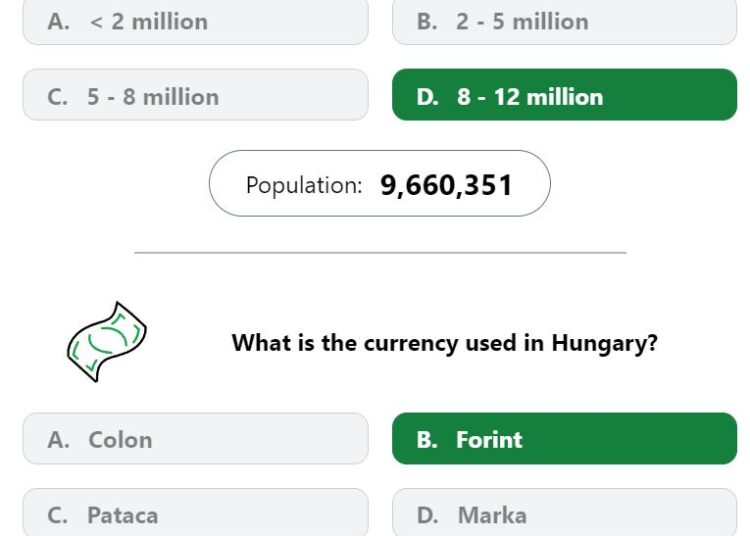Select highlighted '8 - 12 million' answer
The width and height of the screenshot is (750, 536).
click(564, 95)
